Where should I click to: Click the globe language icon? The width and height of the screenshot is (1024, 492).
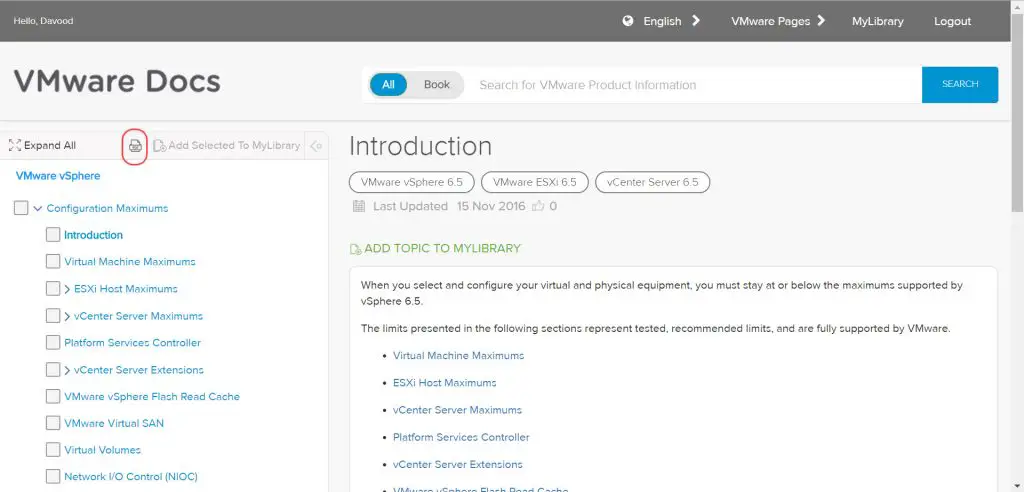click(x=628, y=21)
